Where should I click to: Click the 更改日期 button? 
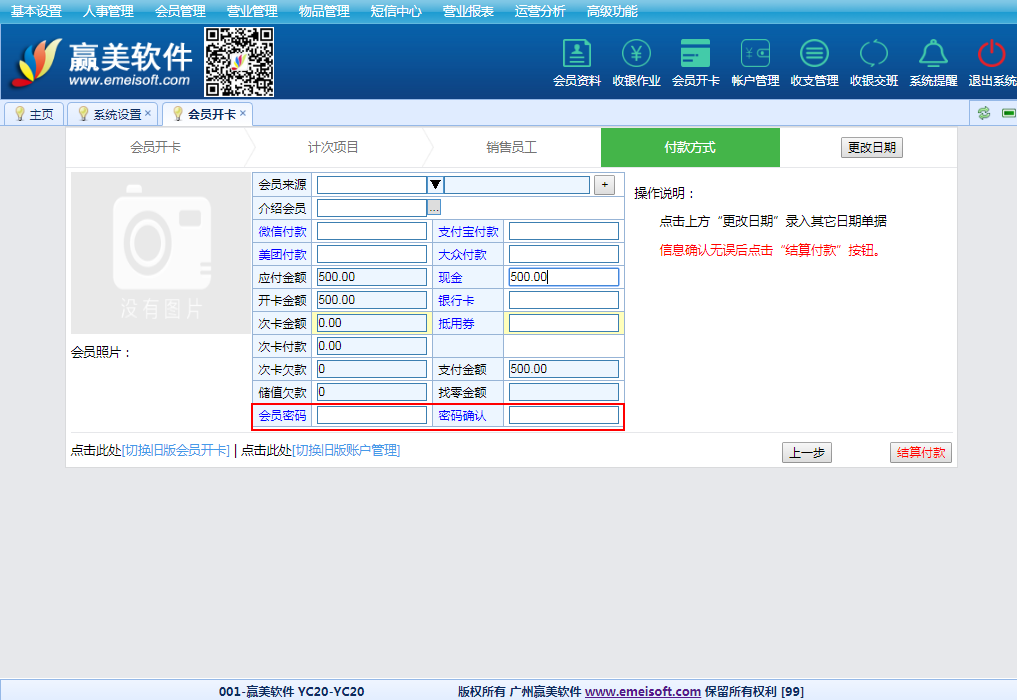(x=871, y=148)
